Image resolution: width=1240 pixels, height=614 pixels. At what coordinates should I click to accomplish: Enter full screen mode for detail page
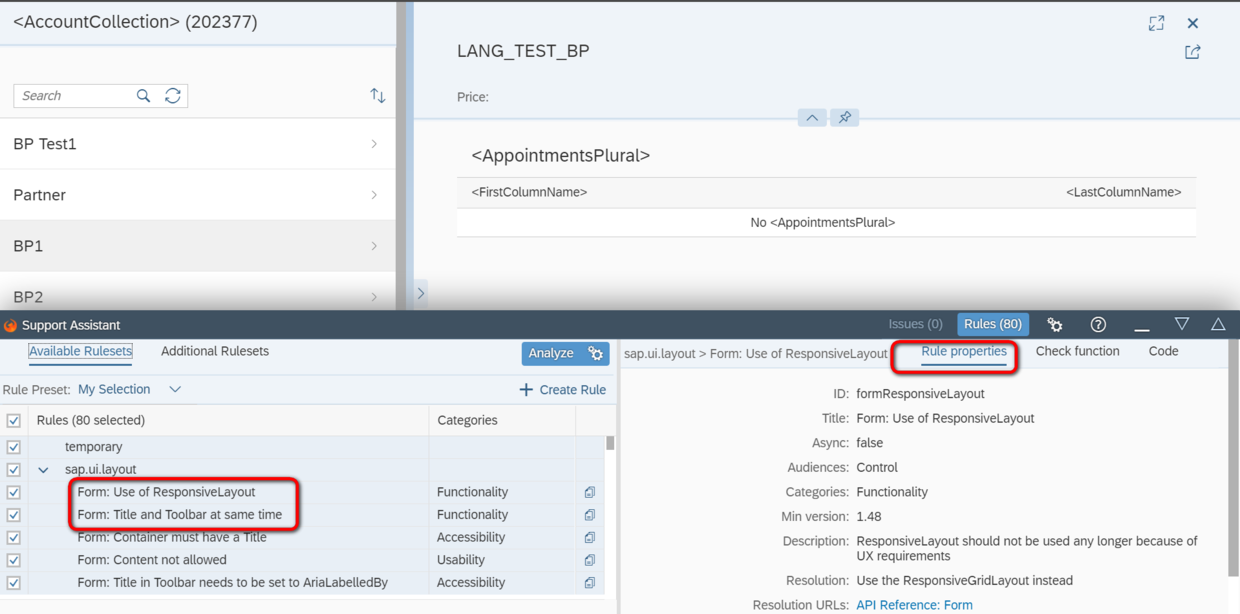[x=1156, y=23]
